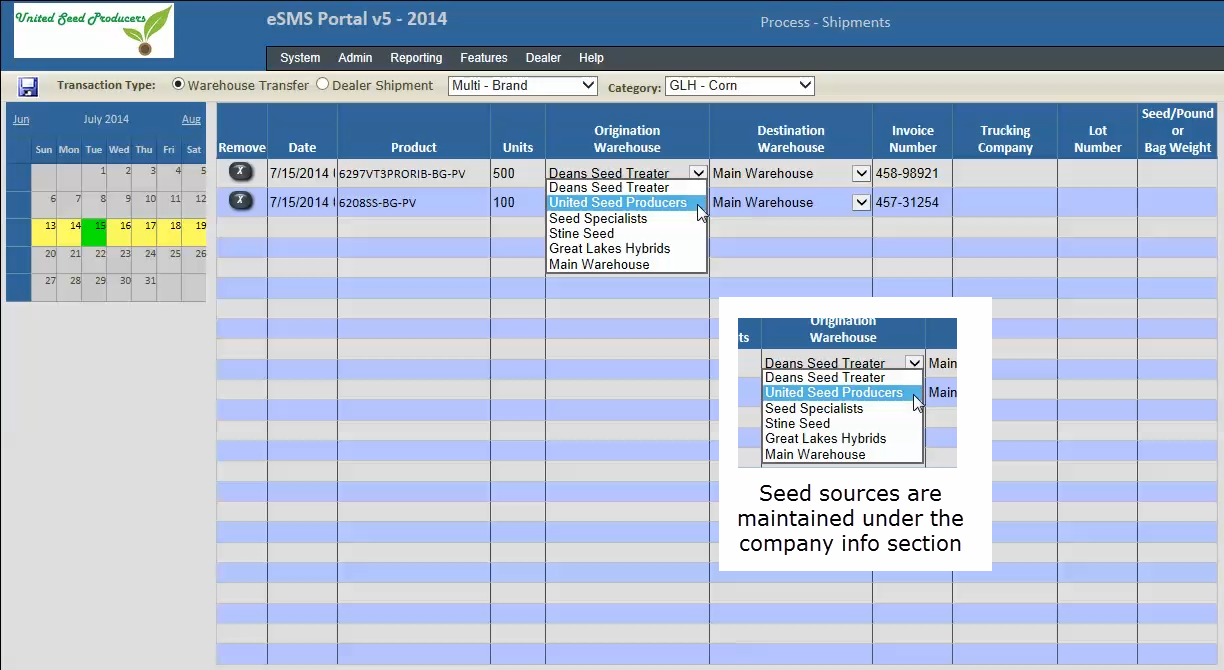Choose Great Lakes Hybrids from the origination list

click(626, 248)
